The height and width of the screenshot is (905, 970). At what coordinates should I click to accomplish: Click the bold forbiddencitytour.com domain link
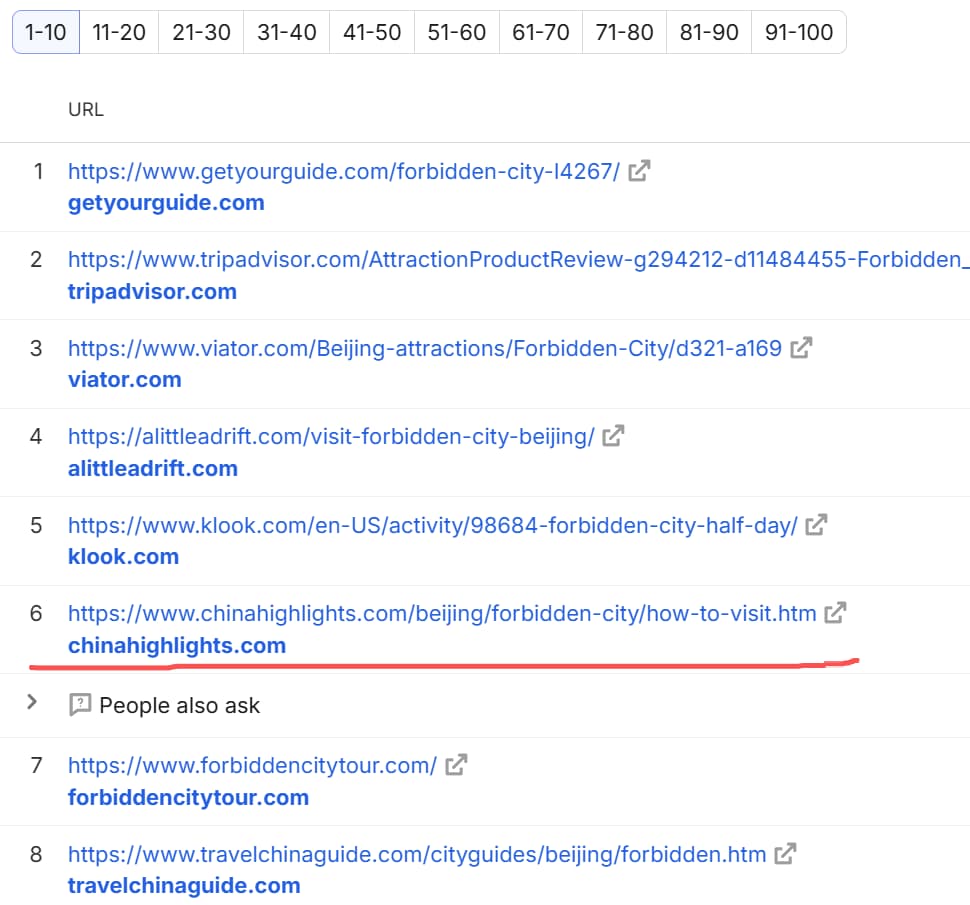point(189,797)
